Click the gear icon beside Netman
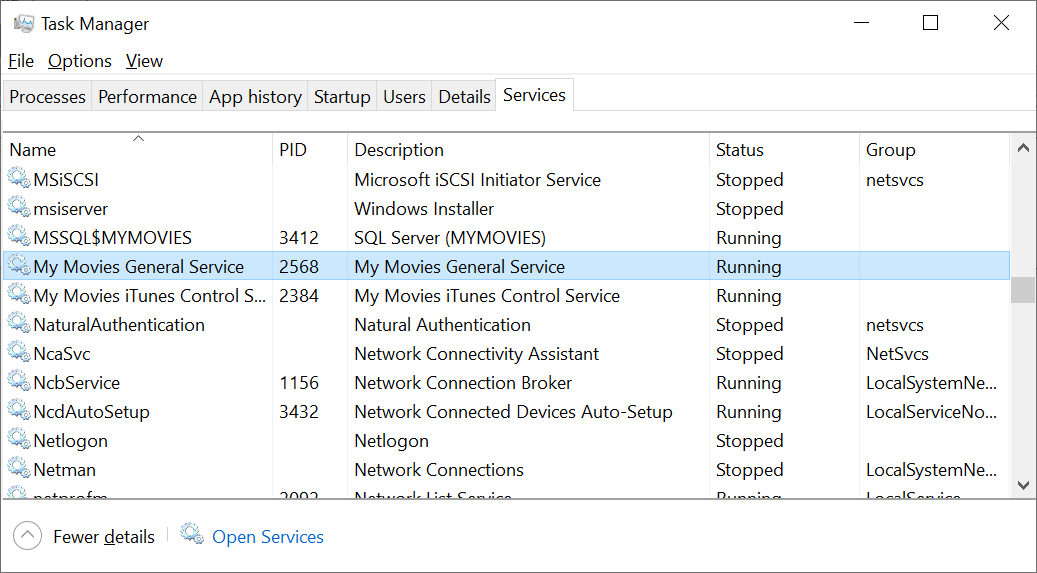Image resolution: width=1037 pixels, height=573 pixels. pos(19,470)
